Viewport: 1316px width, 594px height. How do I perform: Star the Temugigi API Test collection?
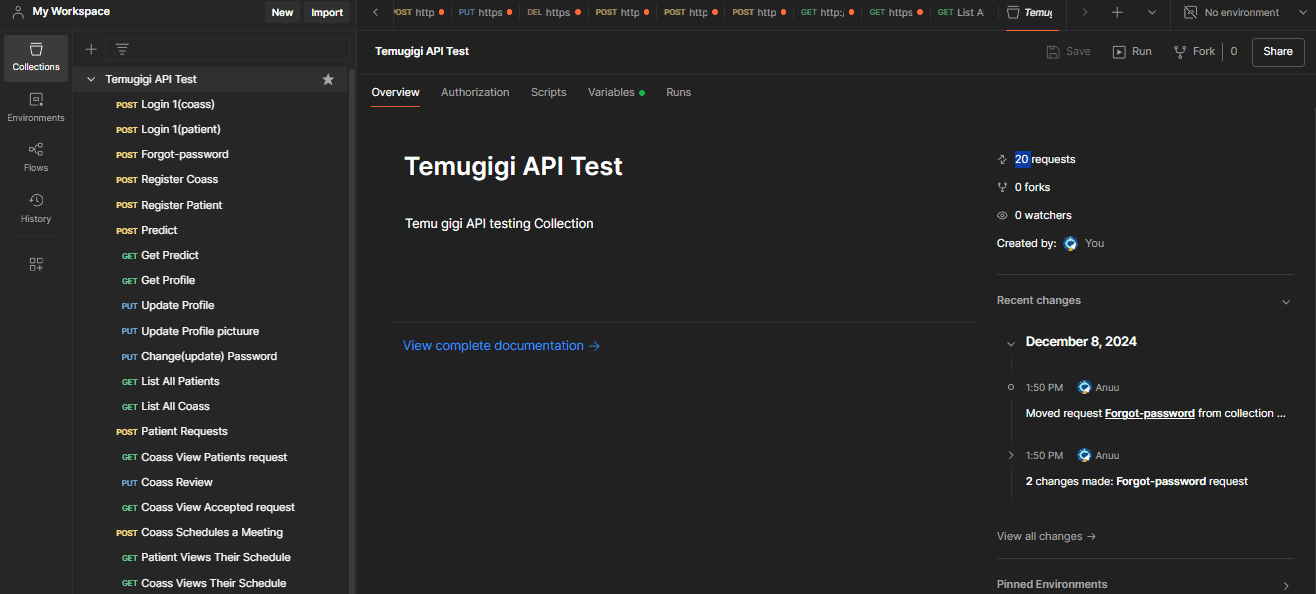point(328,79)
